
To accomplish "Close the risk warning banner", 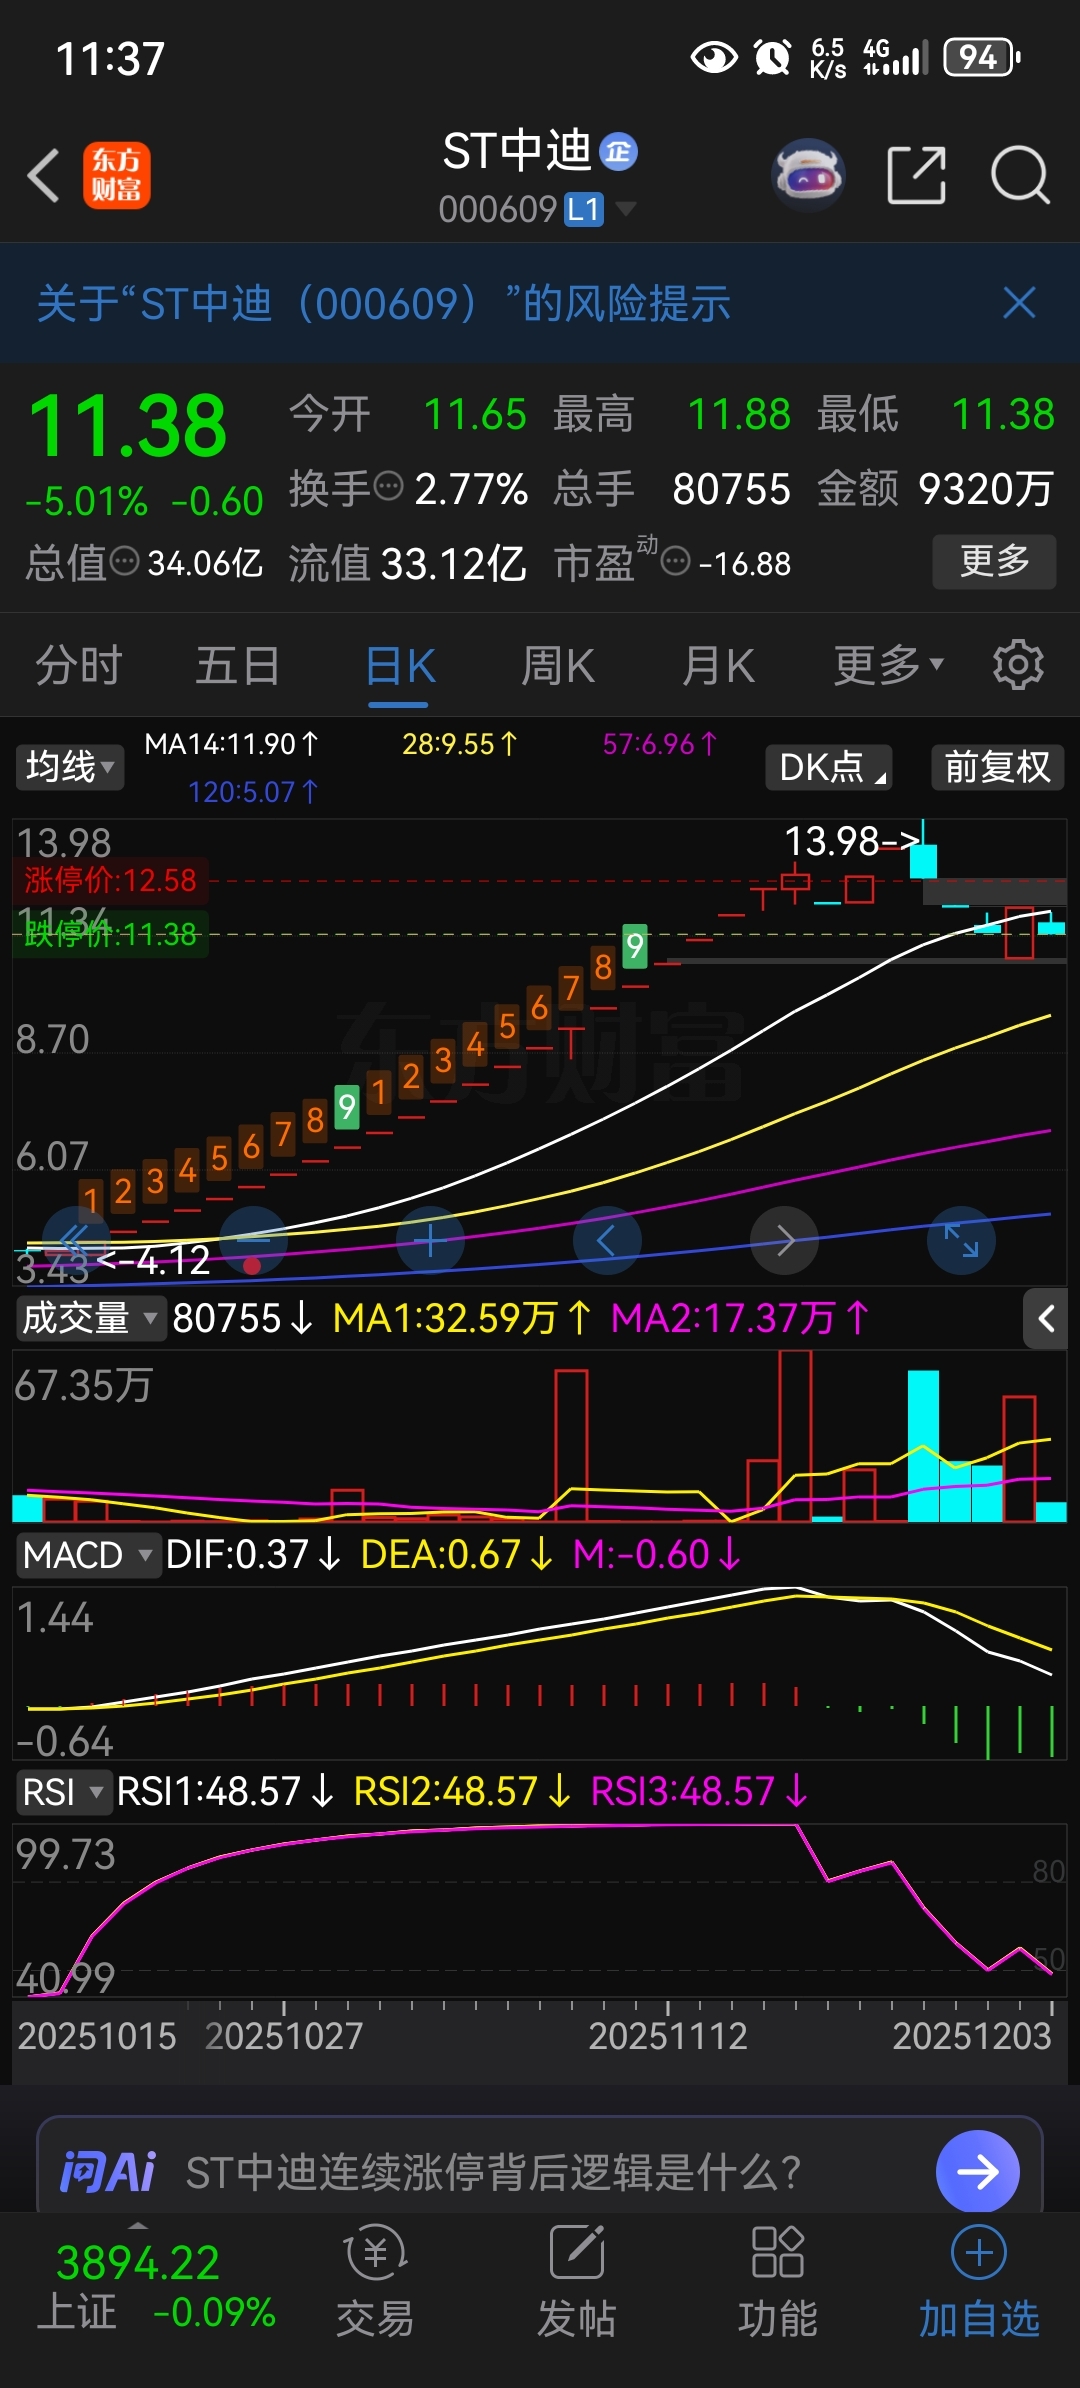I will click(1019, 303).
